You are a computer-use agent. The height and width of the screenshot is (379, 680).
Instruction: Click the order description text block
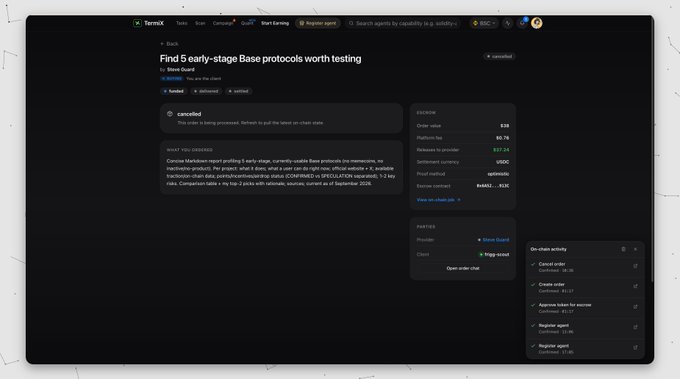tap(281, 172)
